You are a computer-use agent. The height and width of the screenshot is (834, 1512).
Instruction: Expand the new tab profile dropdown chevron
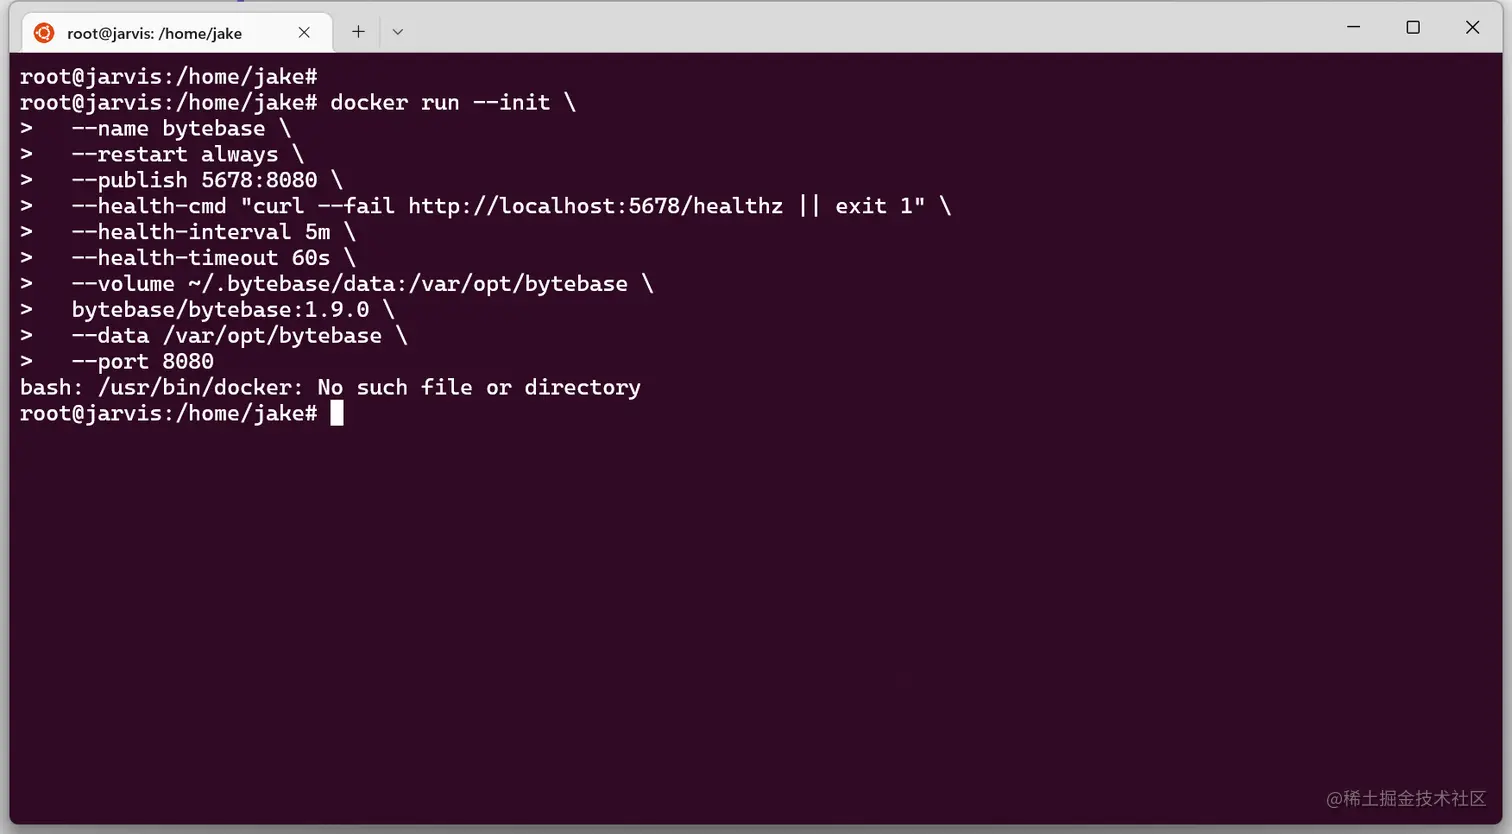tap(398, 32)
